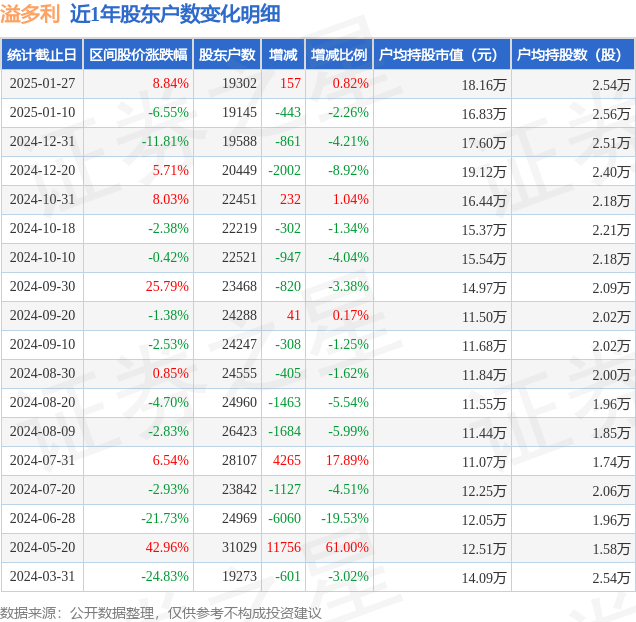Select the date cell 2024-03-31
The height and width of the screenshot is (622, 636).
[x=43, y=577]
